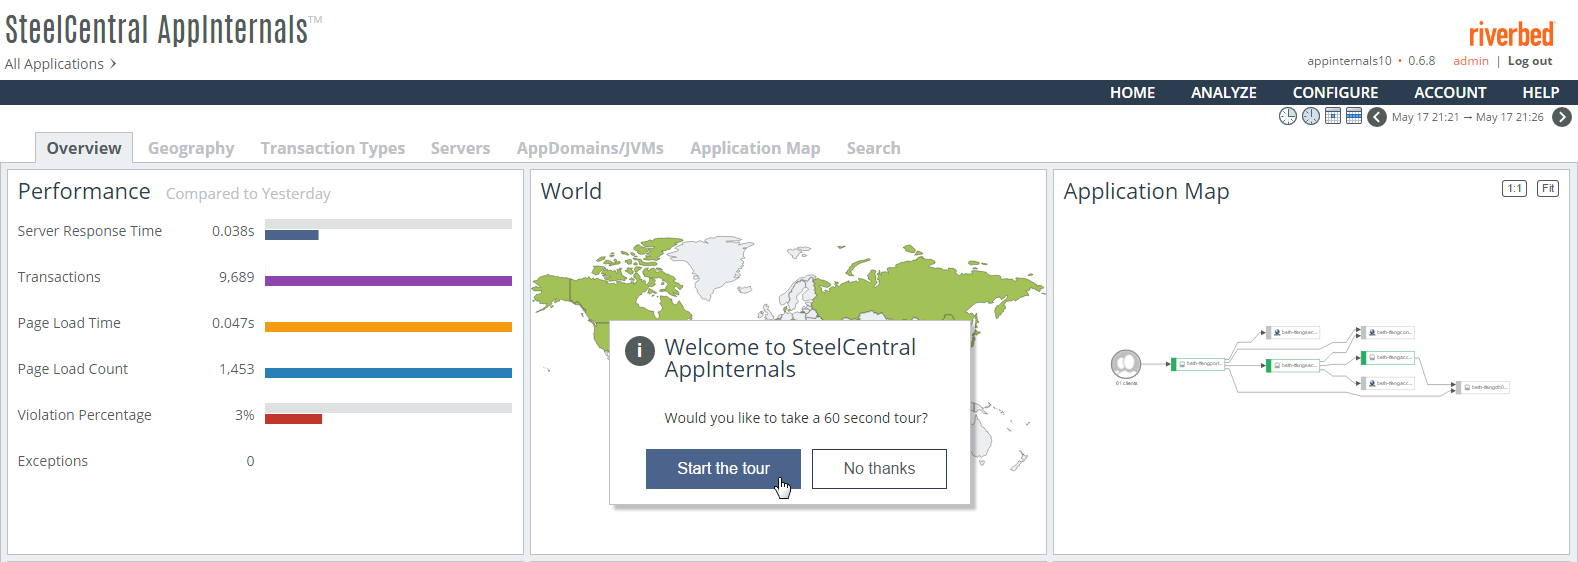Open the HOME menu

coord(1132,92)
